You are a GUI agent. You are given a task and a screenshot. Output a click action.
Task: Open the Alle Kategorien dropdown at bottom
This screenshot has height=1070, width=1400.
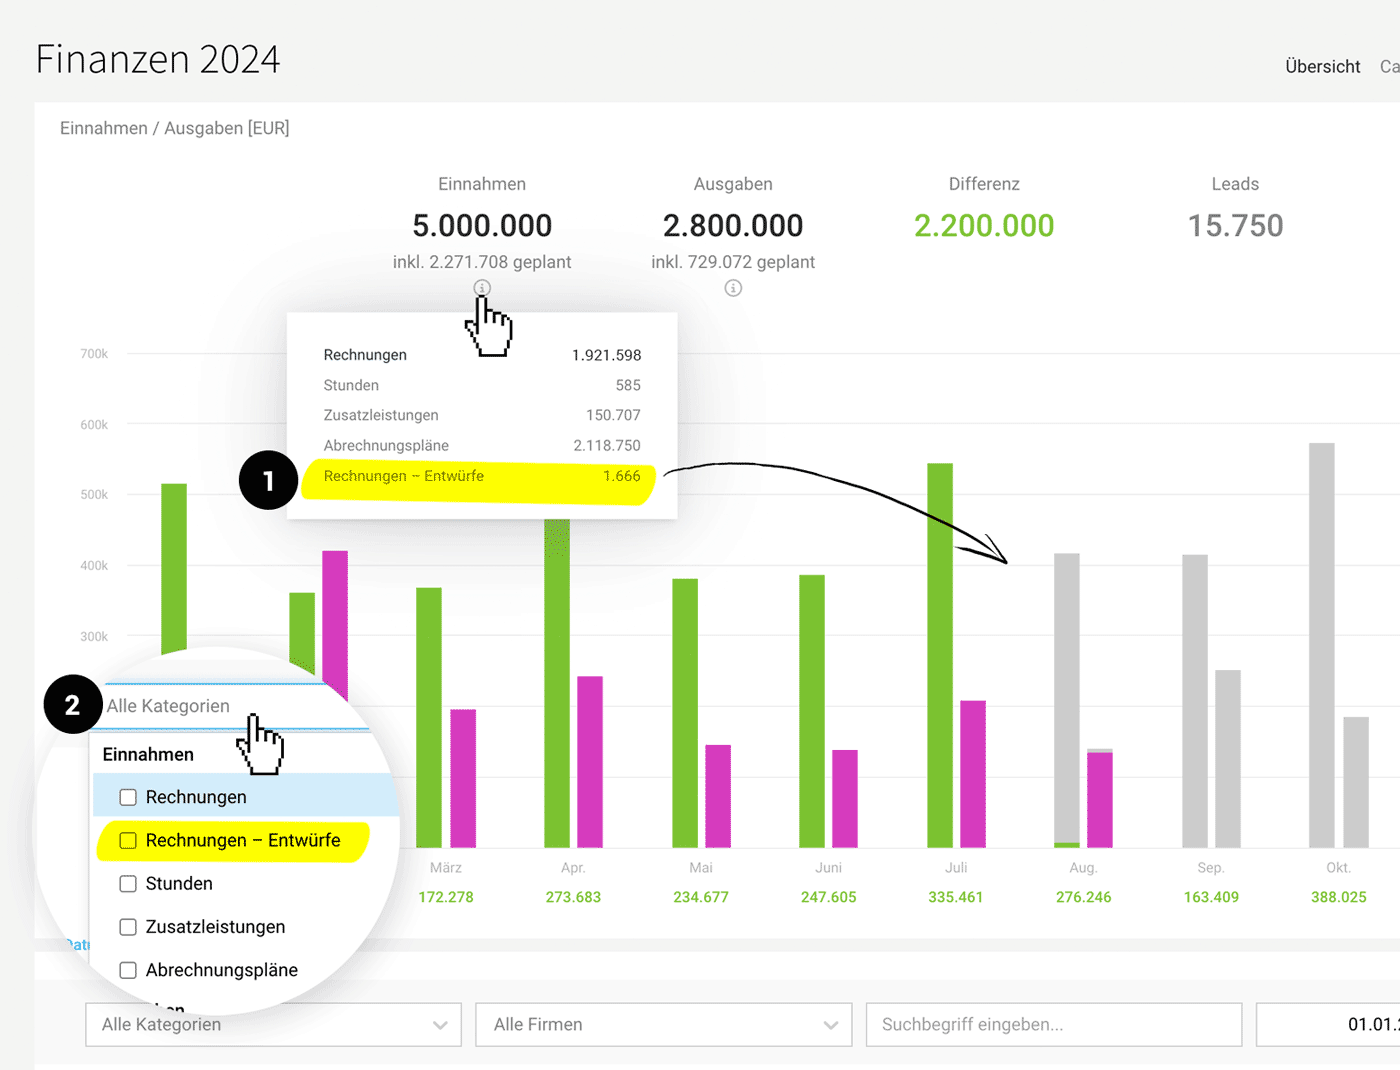(x=273, y=1024)
